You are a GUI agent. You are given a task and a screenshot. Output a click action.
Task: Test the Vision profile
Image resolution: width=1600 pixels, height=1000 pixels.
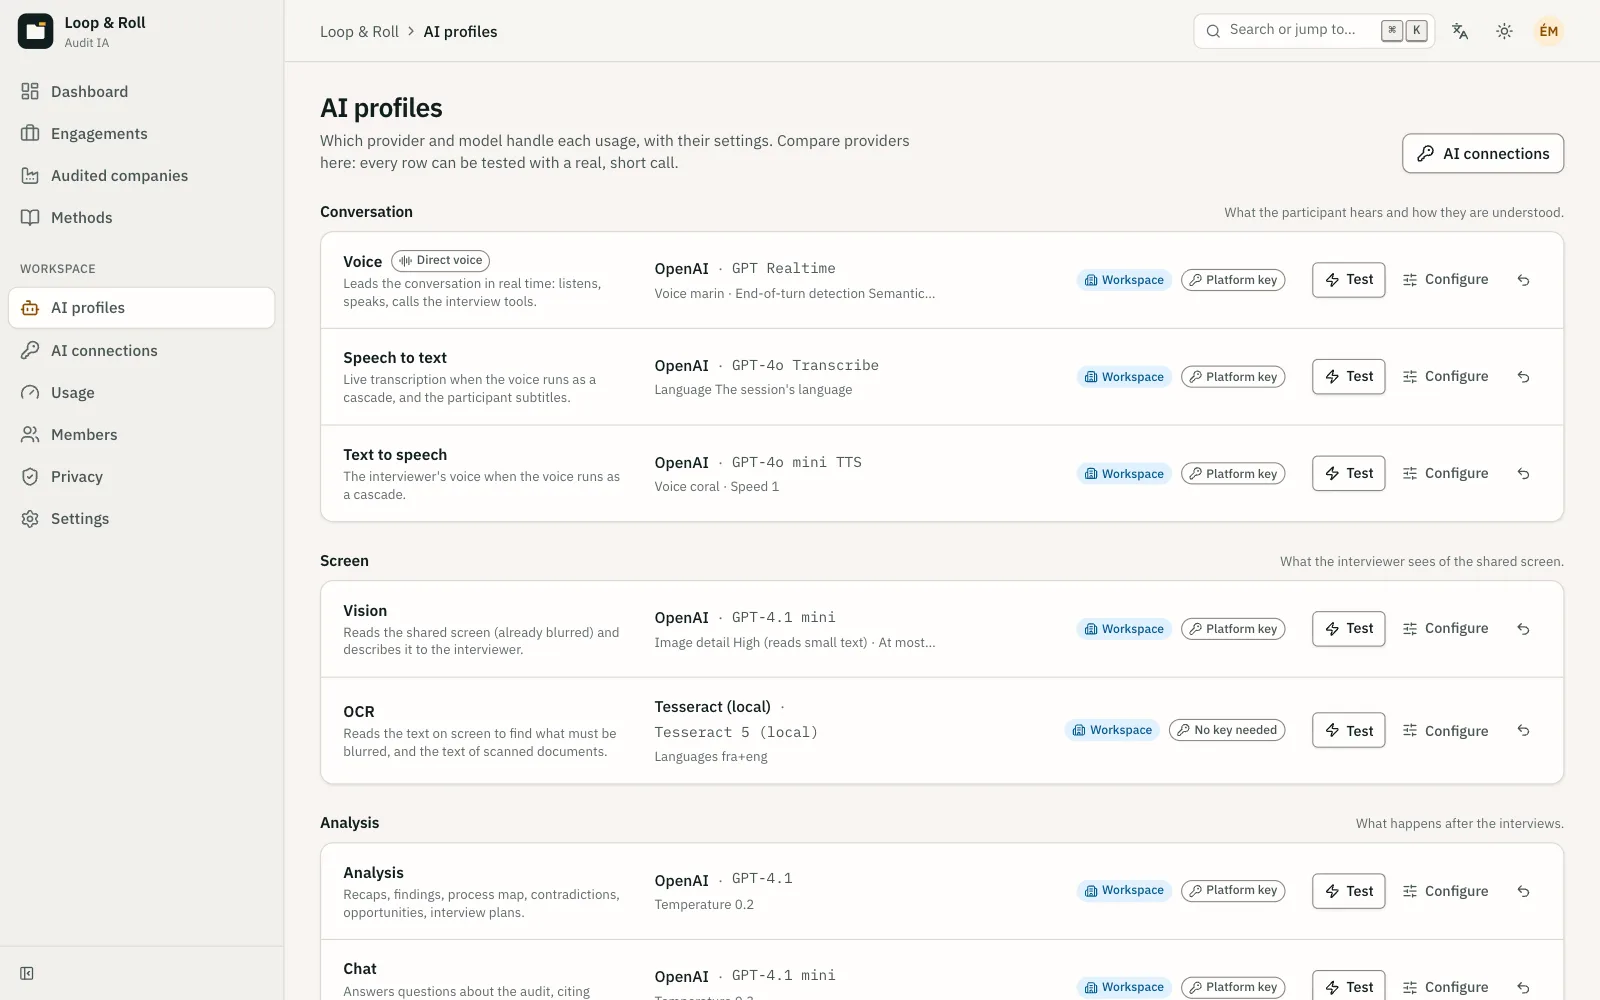click(x=1348, y=629)
